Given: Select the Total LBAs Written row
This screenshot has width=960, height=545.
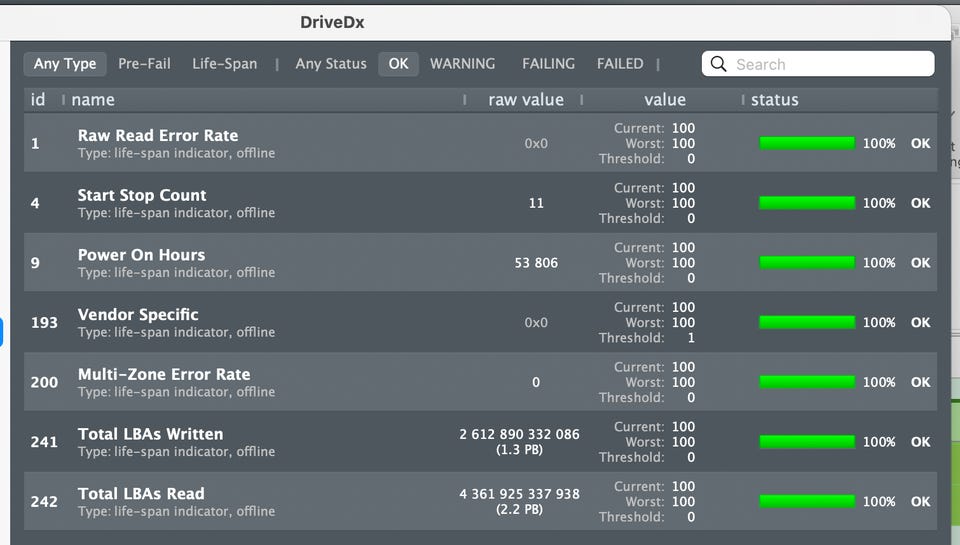Looking at the screenshot, I should [x=481, y=442].
